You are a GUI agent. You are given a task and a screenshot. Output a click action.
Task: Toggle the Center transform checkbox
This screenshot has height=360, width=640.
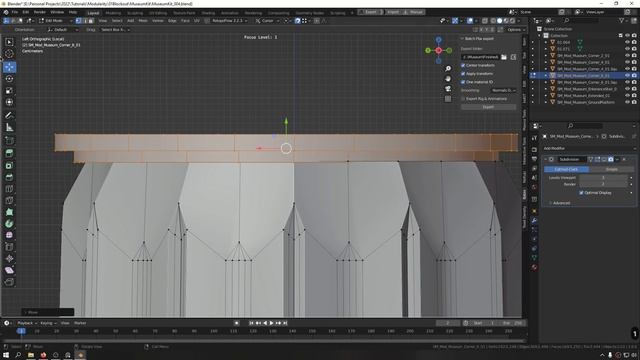pos(463,65)
